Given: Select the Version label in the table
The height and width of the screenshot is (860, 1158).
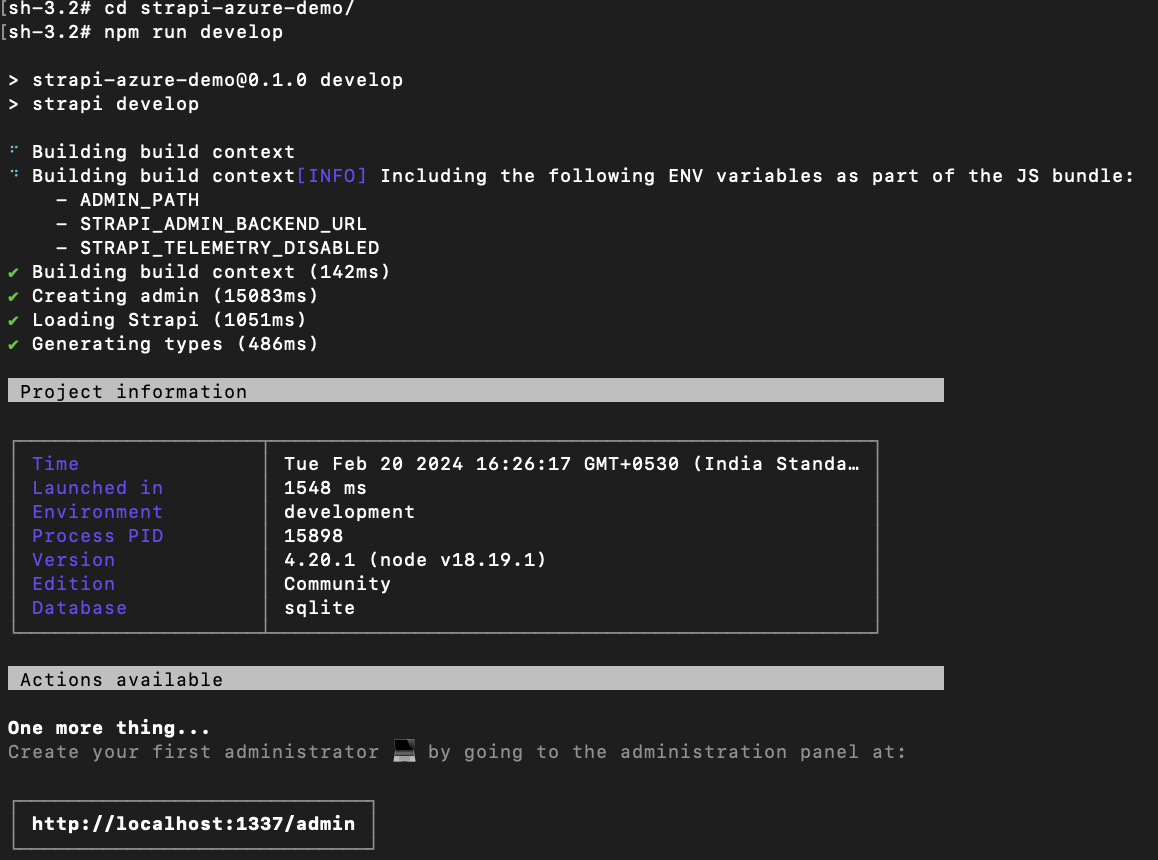Looking at the screenshot, I should [73, 559].
